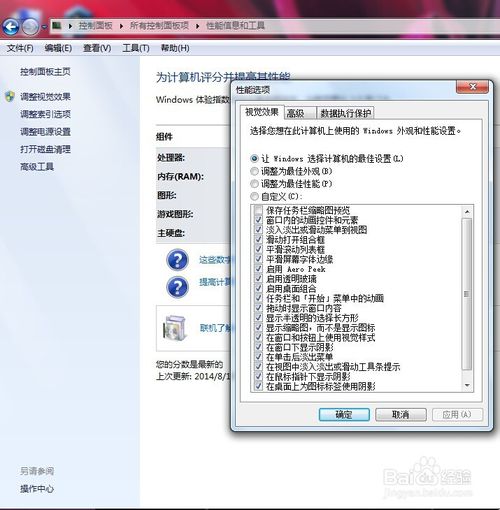
Task: Disable 启用透明玻璃 checkbox
Action: (x=258, y=279)
